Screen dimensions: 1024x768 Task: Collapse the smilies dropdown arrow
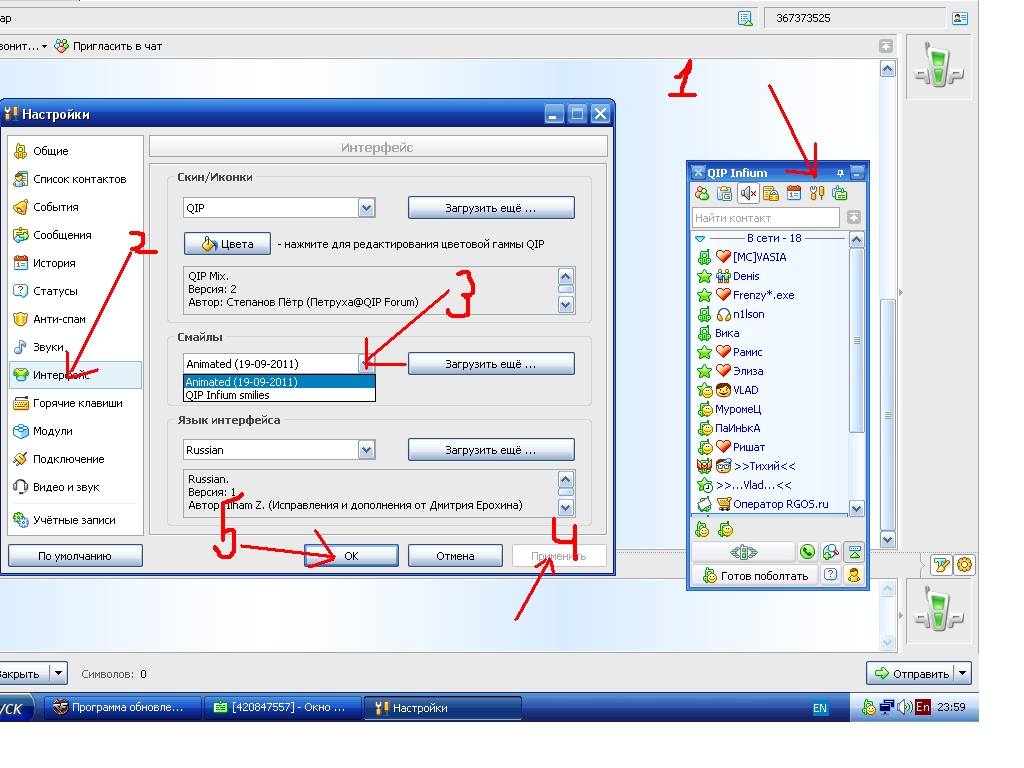(x=366, y=363)
